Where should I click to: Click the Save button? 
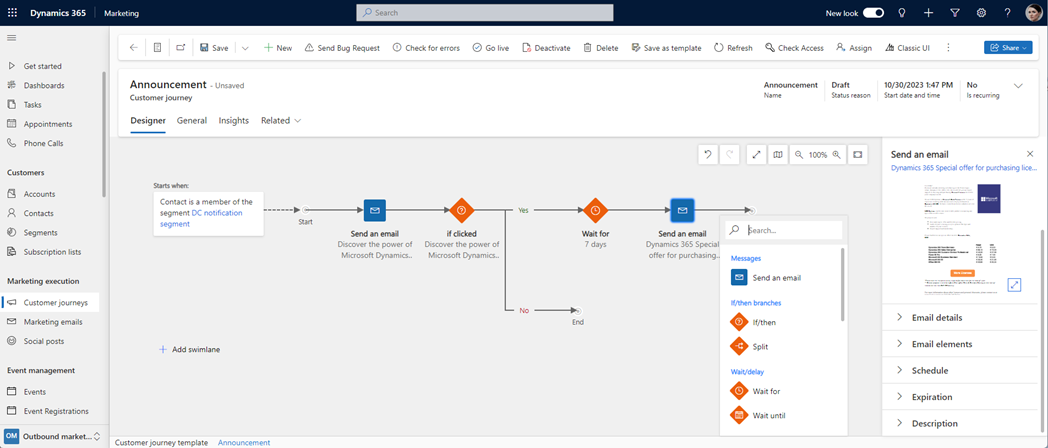tap(214, 48)
